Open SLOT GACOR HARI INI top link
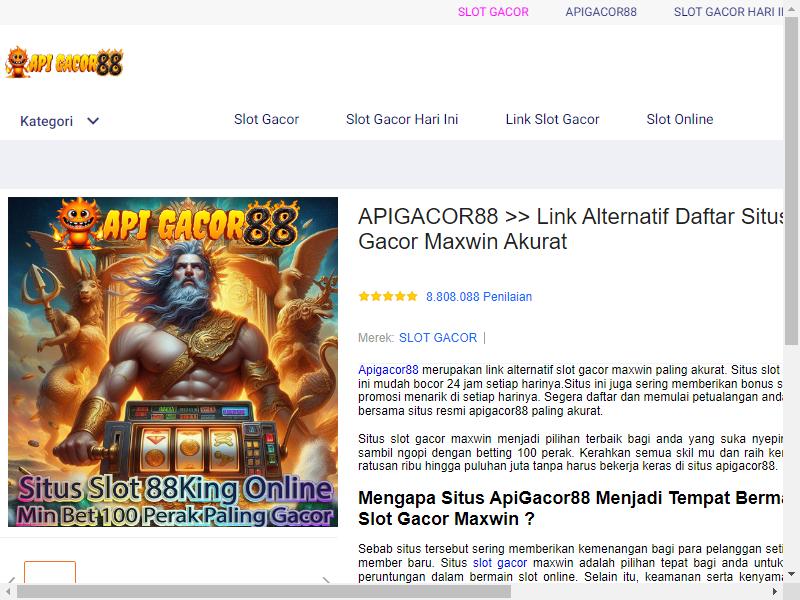The image size is (800, 600). tap(729, 12)
